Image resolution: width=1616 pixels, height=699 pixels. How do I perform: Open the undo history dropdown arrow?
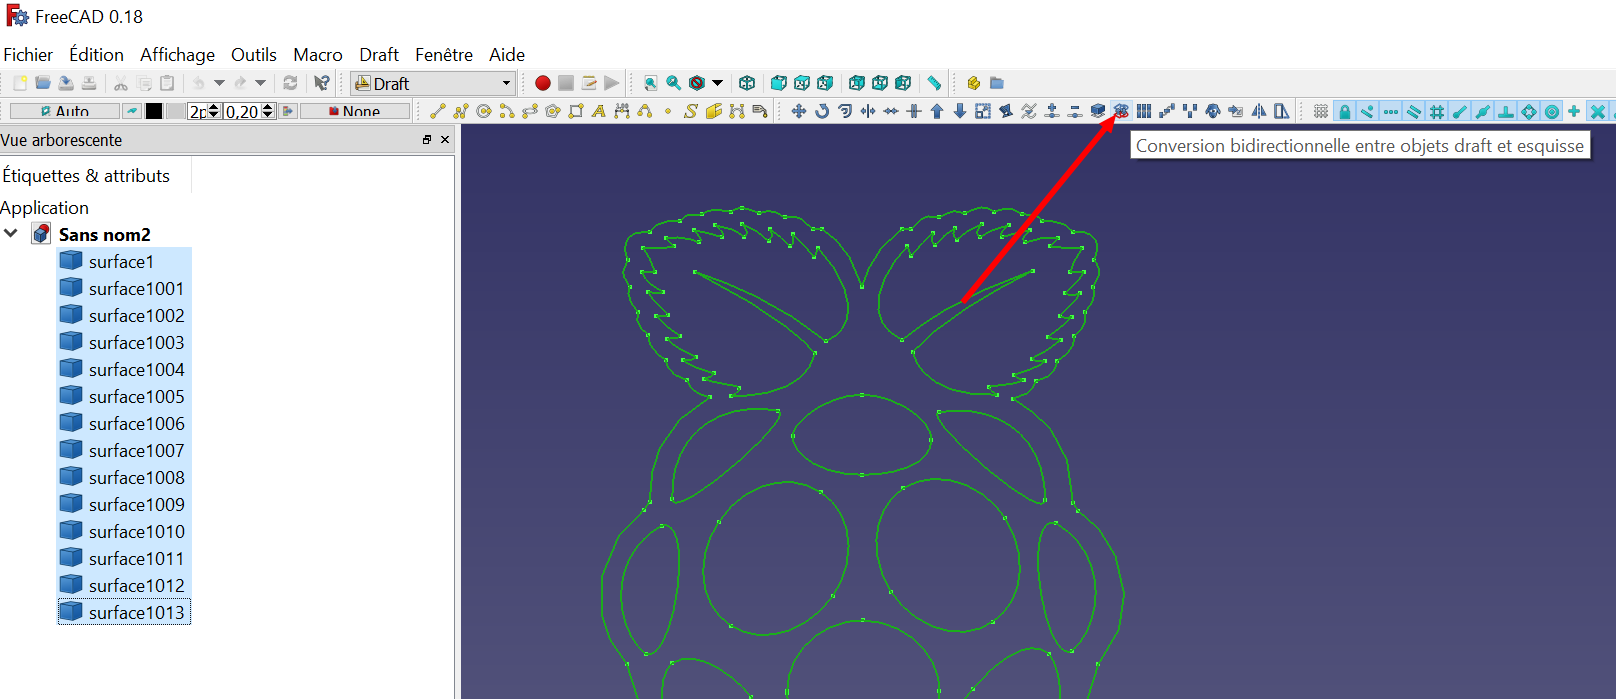219,83
